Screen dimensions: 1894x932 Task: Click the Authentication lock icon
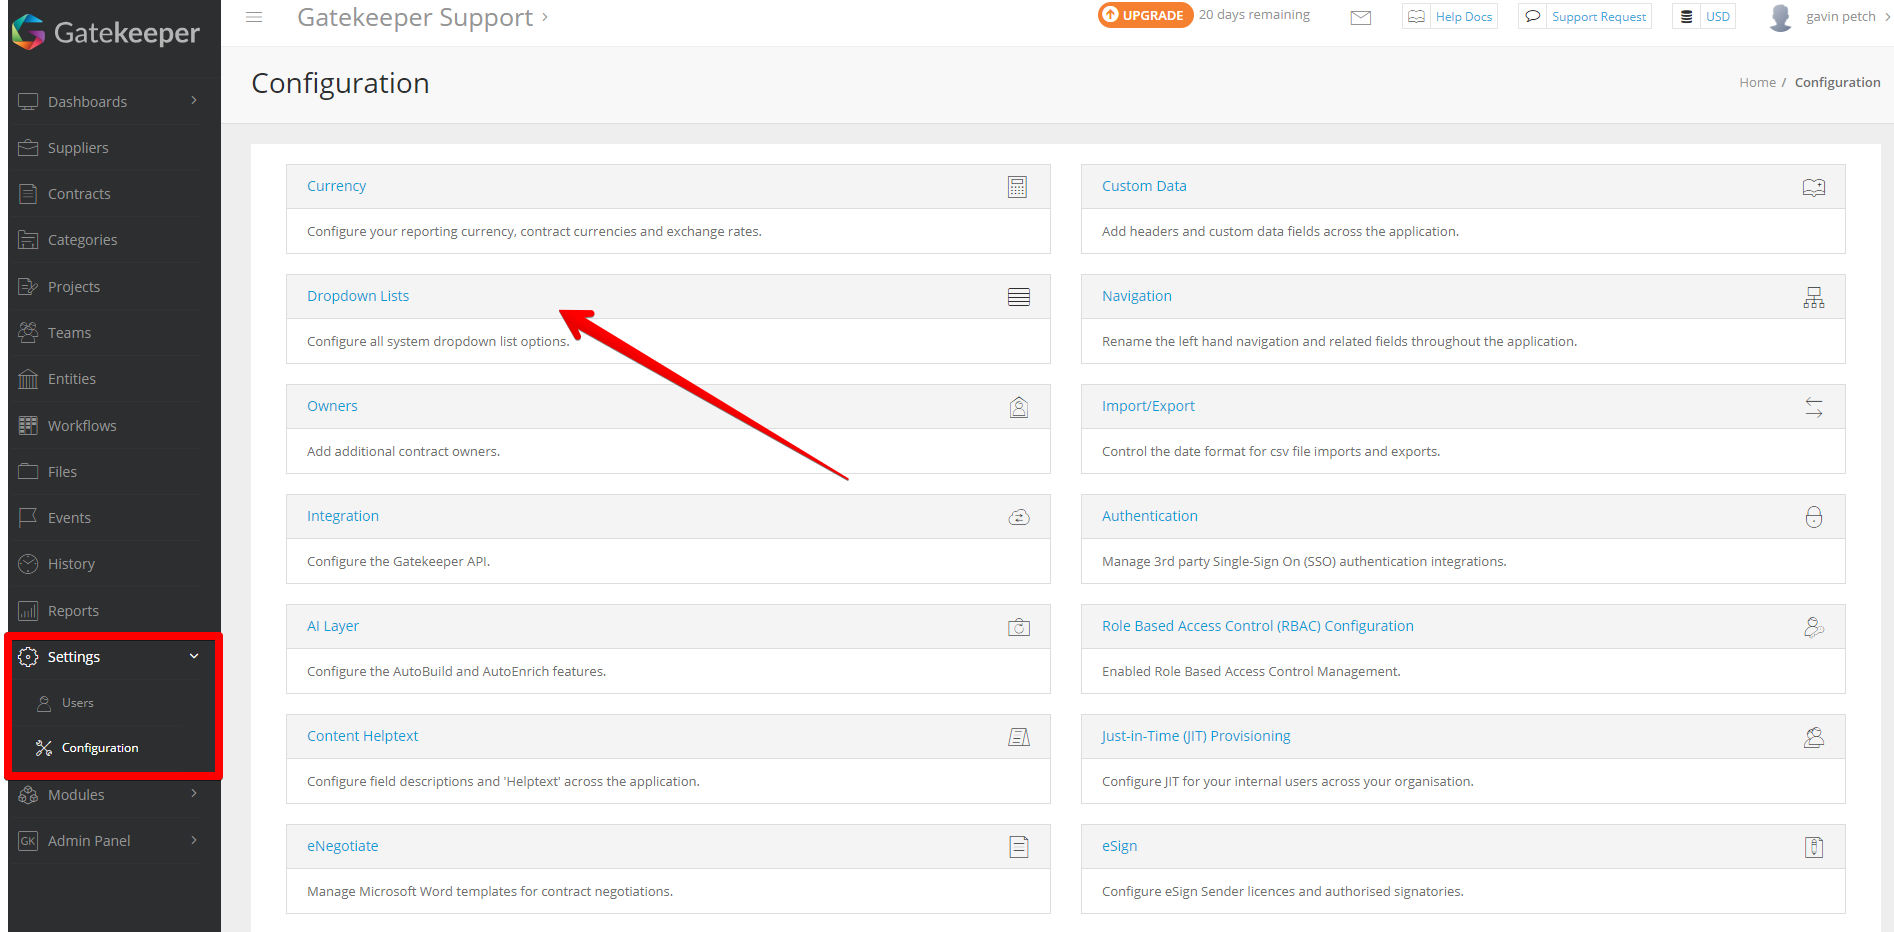(x=1813, y=517)
